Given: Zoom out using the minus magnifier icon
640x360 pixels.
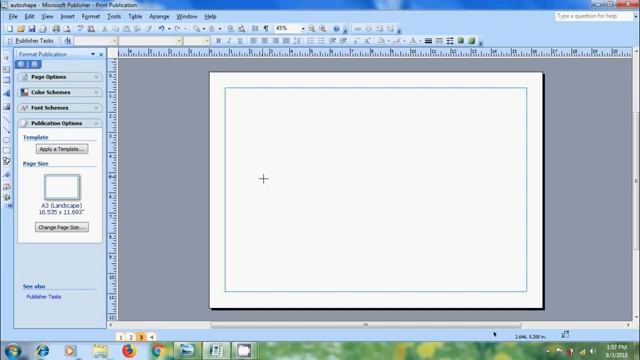Looking at the screenshot, I should [x=312, y=29].
